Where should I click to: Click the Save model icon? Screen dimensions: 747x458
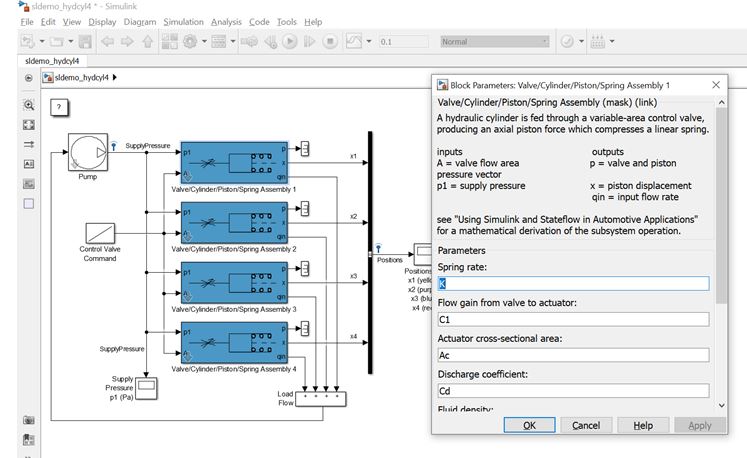tap(85, 41)
